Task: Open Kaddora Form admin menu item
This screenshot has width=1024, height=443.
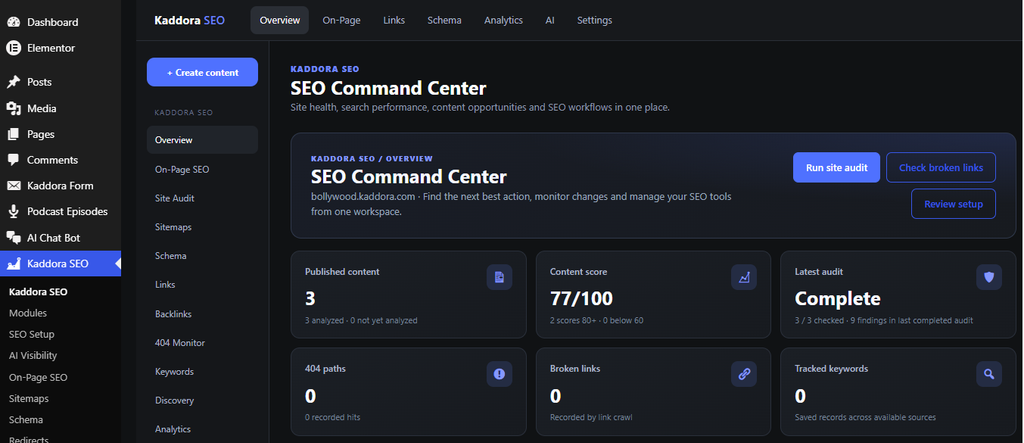Action: [x=60, y=186]
